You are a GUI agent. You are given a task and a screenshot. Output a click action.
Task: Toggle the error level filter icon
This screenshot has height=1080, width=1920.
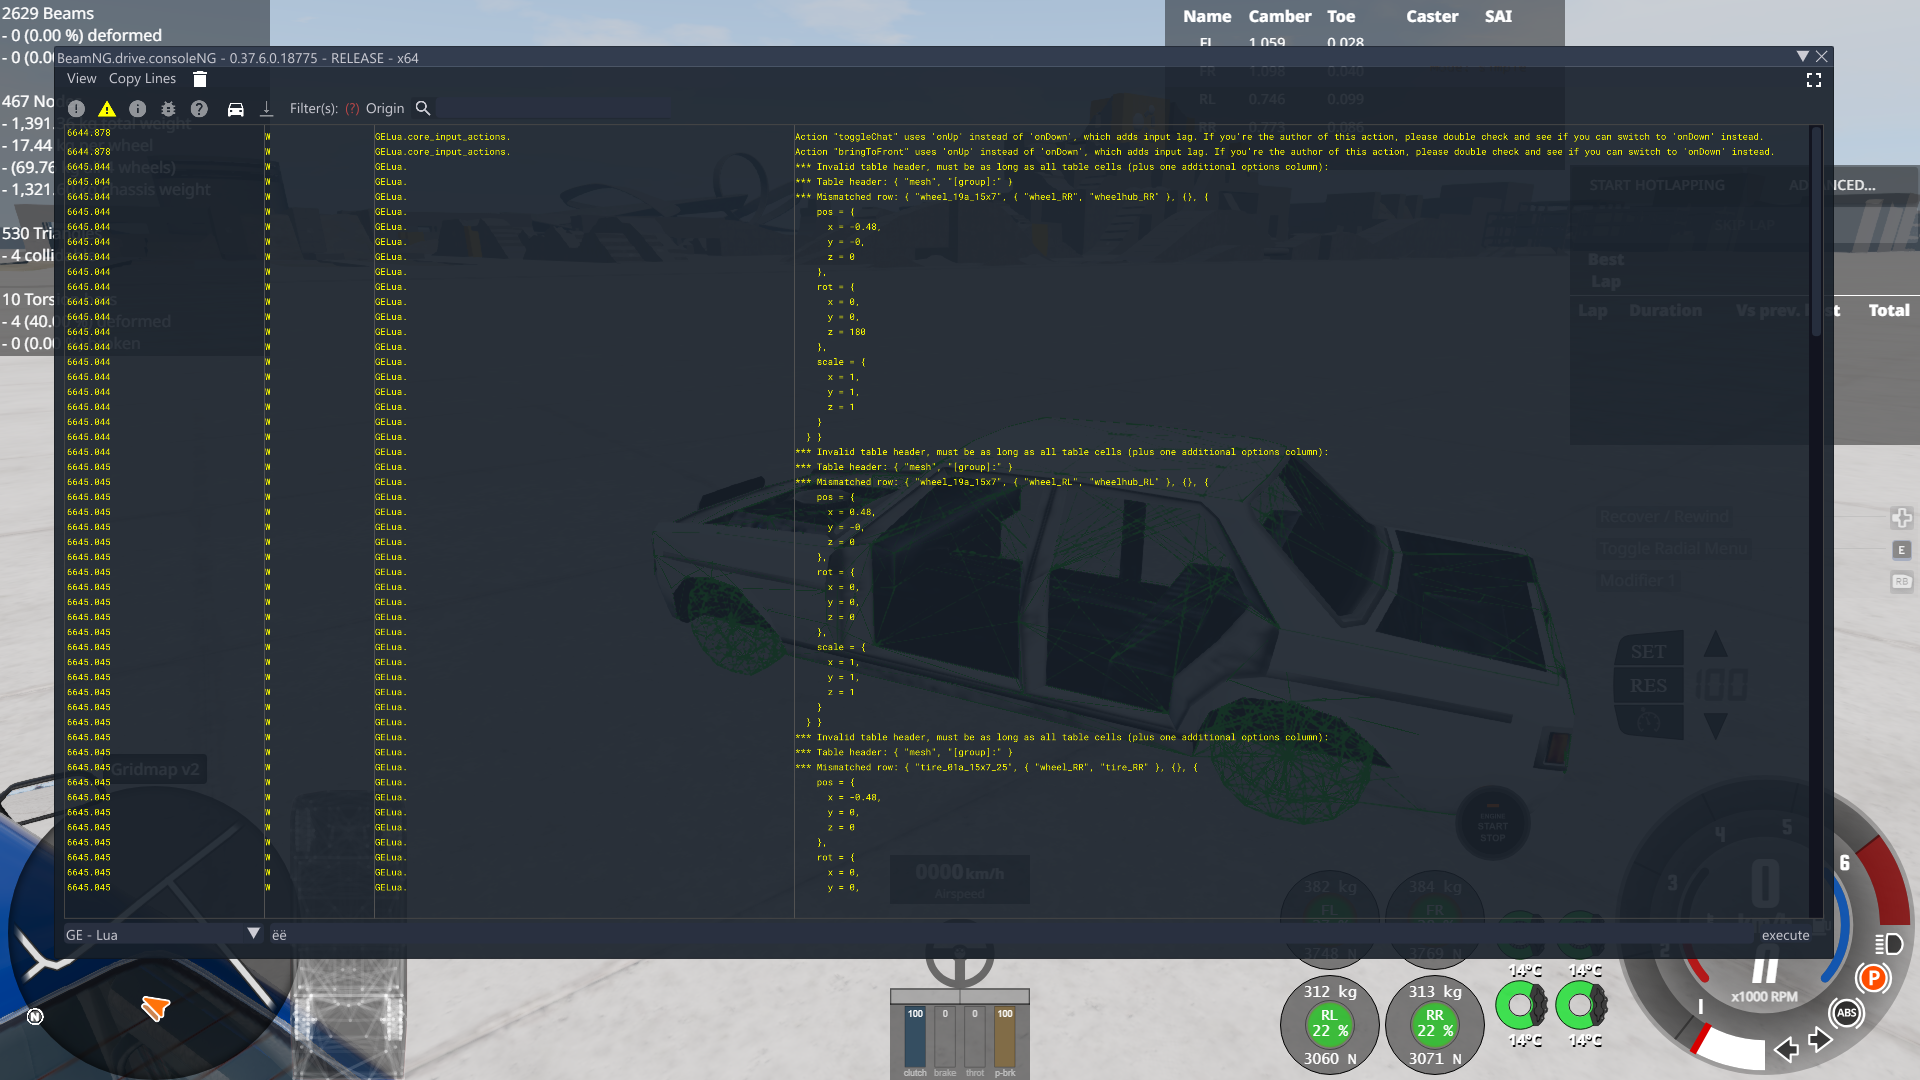[76, 109]
